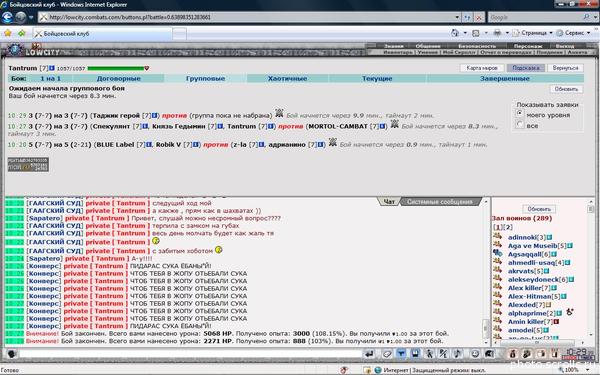
Task: Click the white hand icon before the clock
Action: point(541,354)
